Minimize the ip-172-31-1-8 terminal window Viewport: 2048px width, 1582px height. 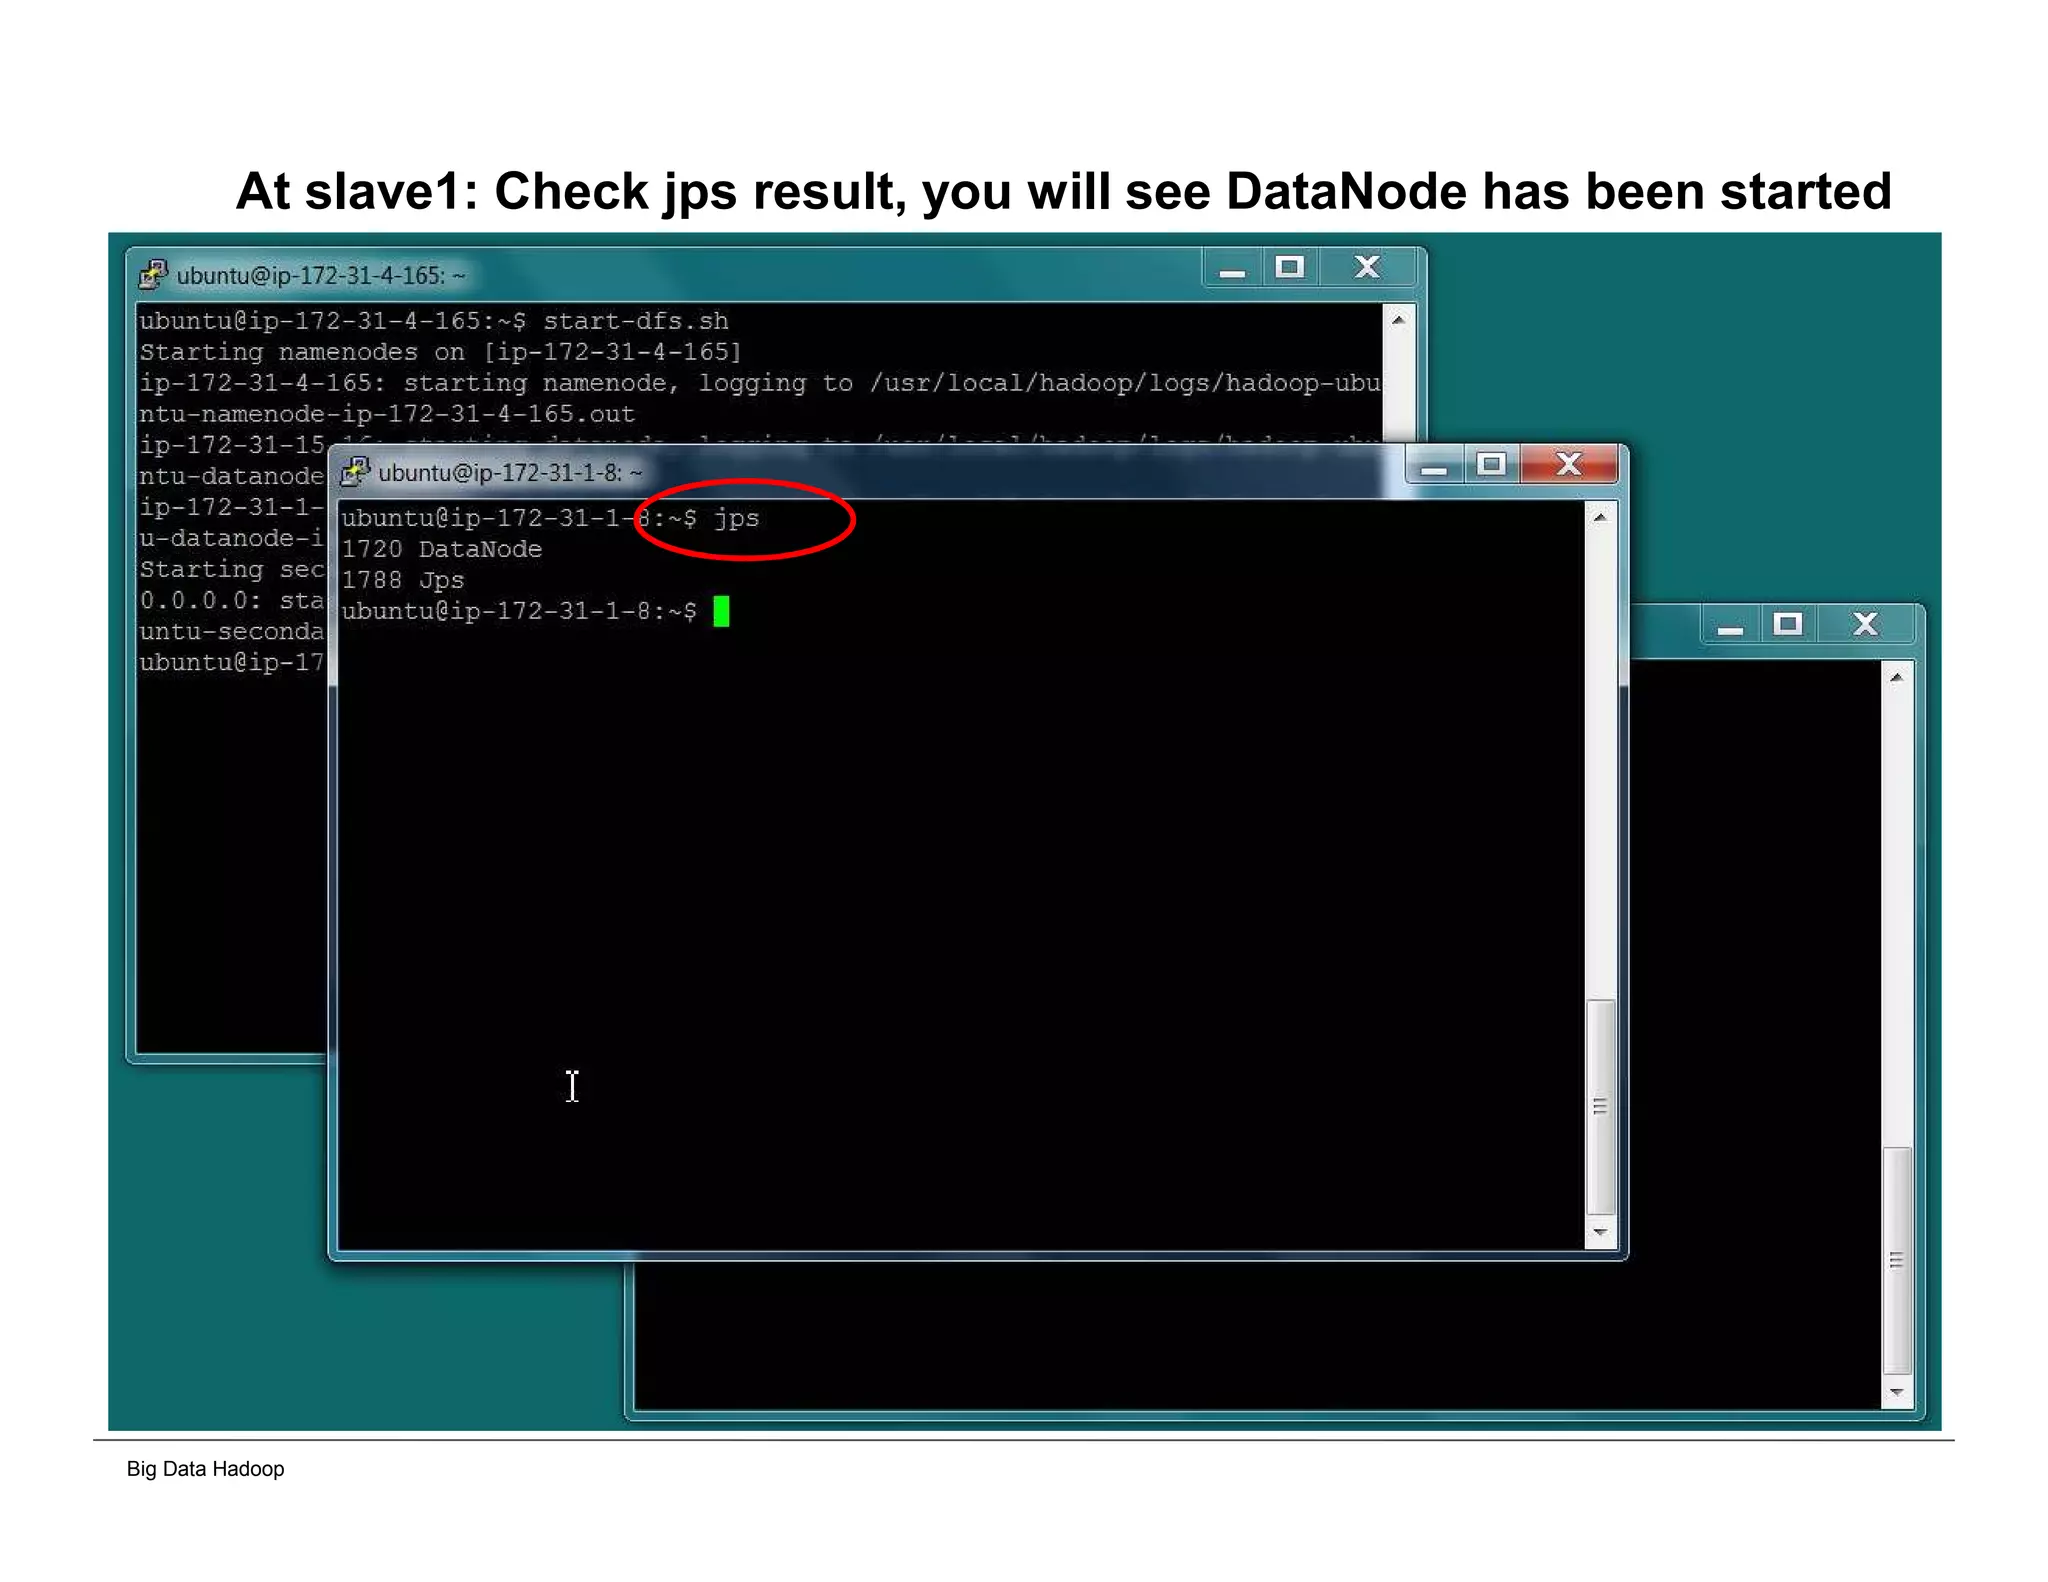[1434, 465]
